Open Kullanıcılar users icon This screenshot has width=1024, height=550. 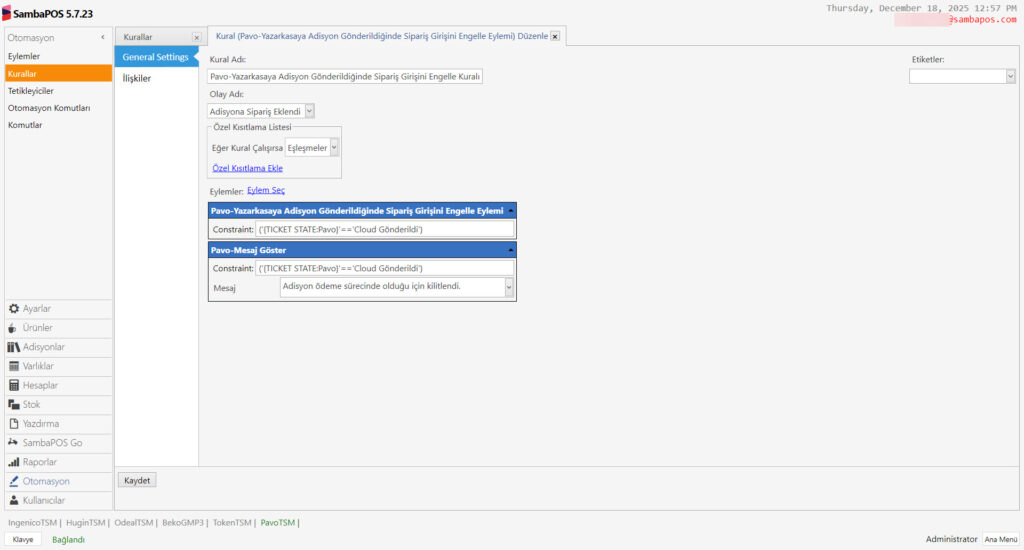(13, 500)
